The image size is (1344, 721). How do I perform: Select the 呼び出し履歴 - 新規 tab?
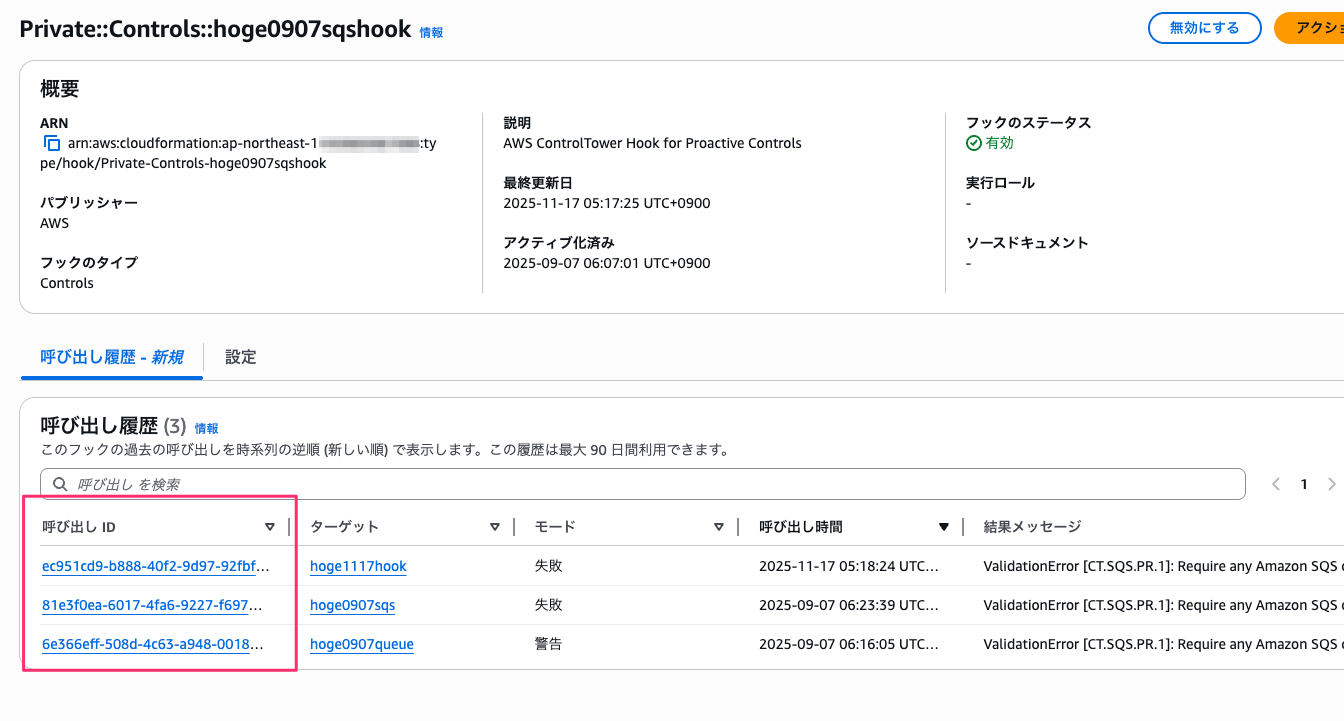[111, 357]
